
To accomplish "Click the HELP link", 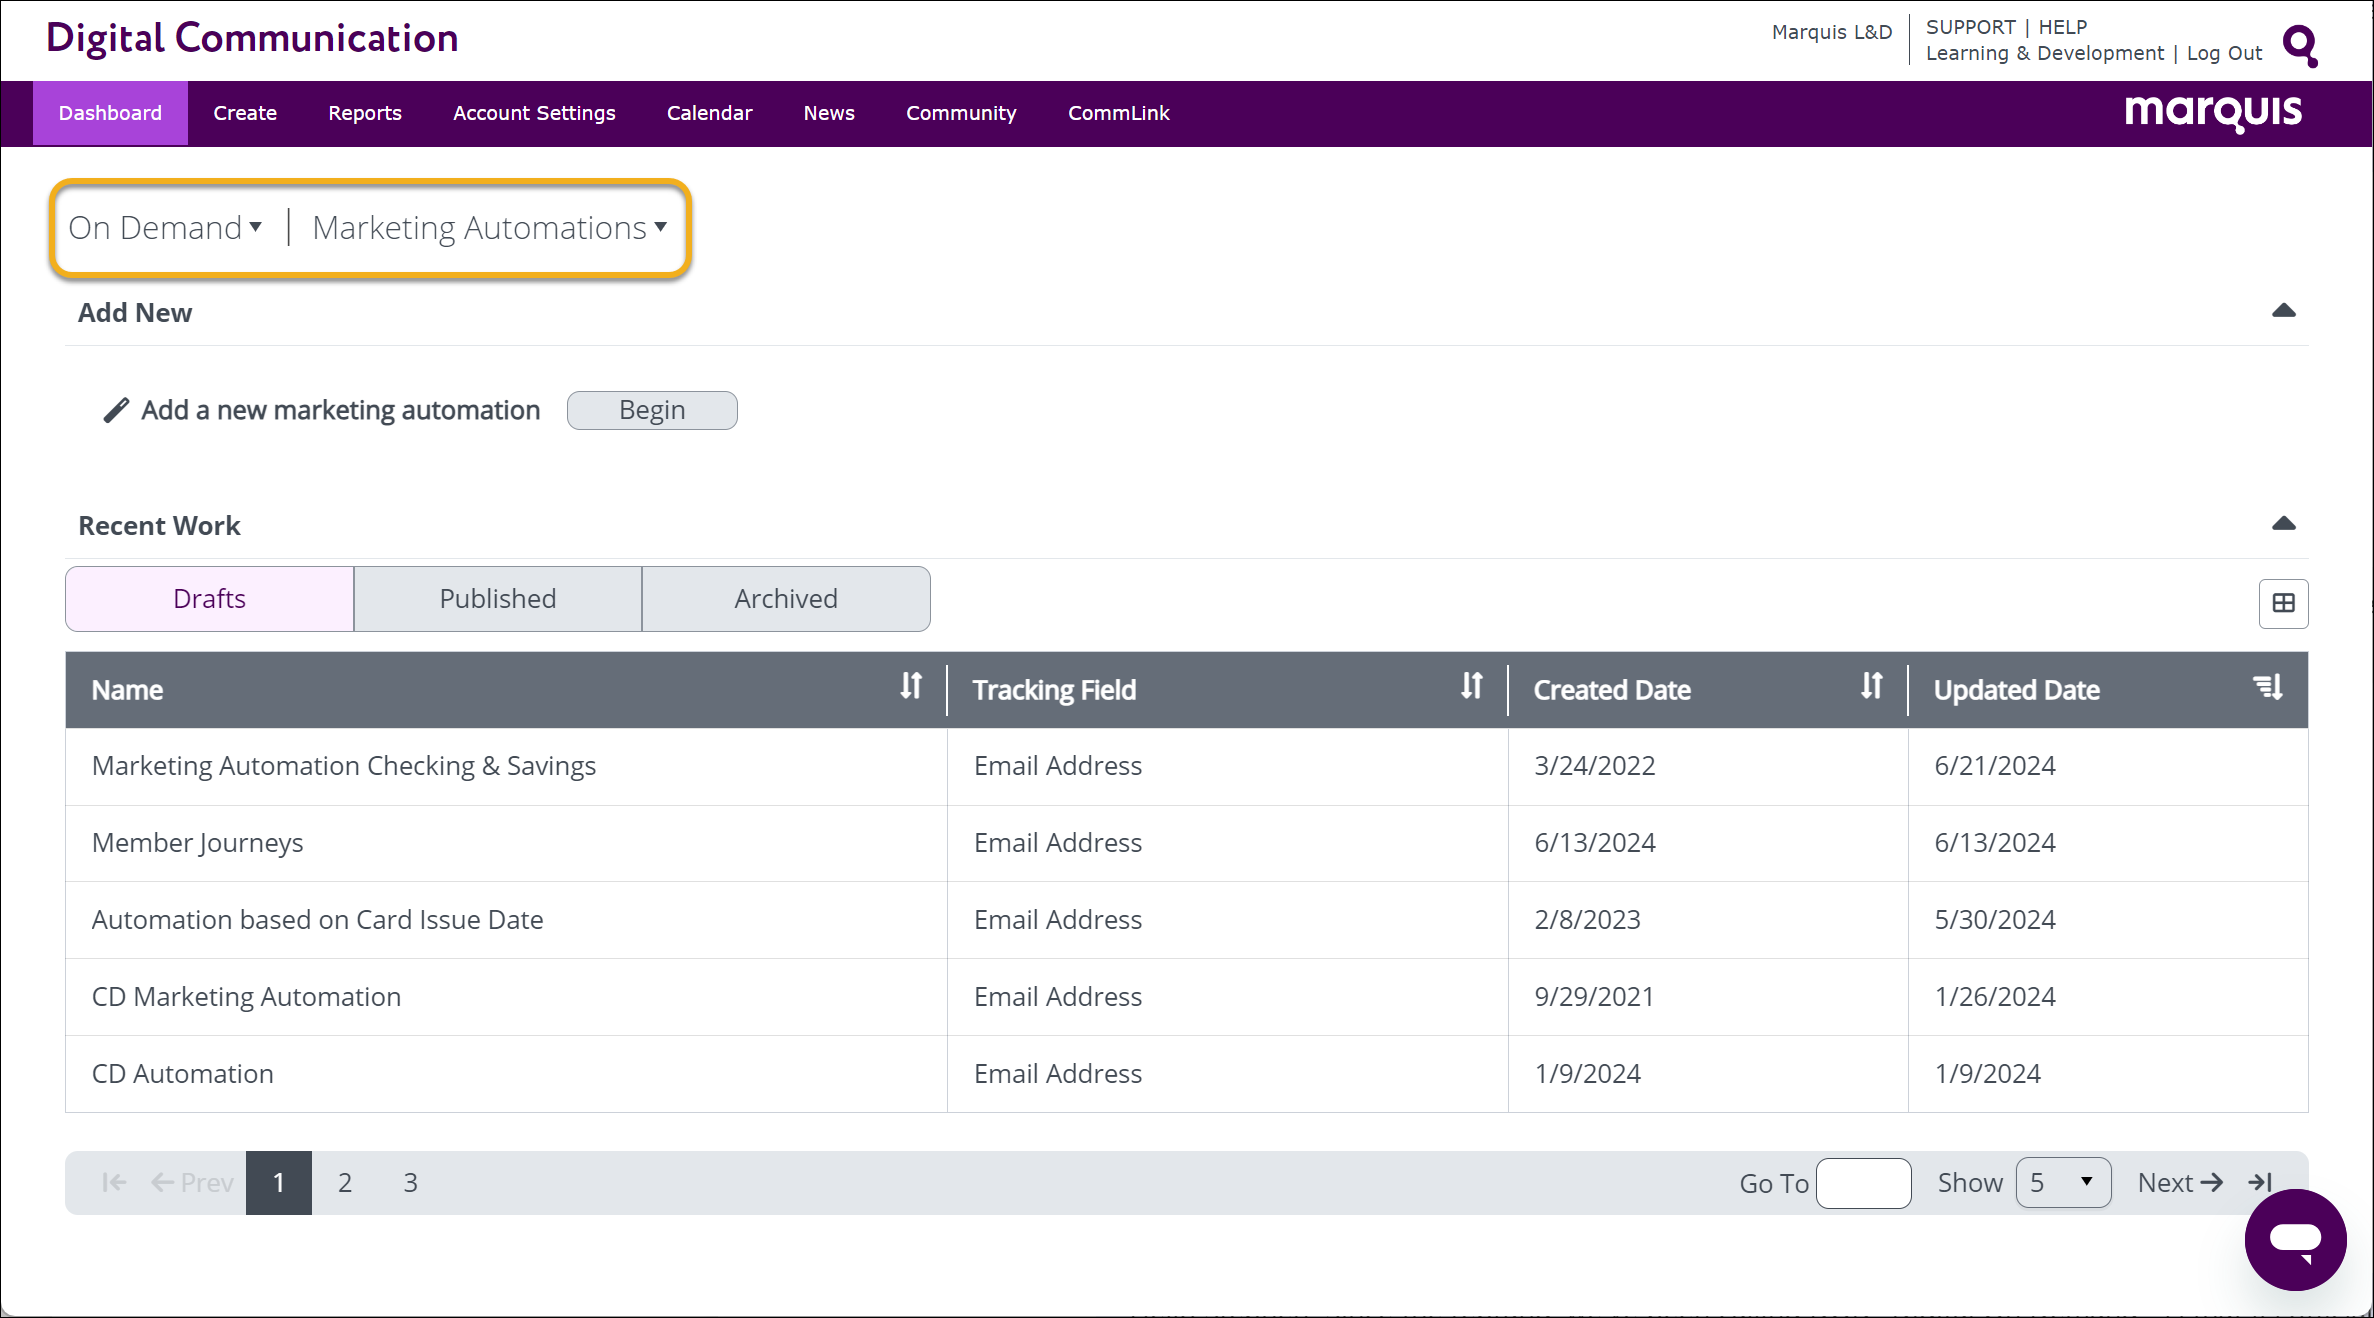I will 2063,27.
